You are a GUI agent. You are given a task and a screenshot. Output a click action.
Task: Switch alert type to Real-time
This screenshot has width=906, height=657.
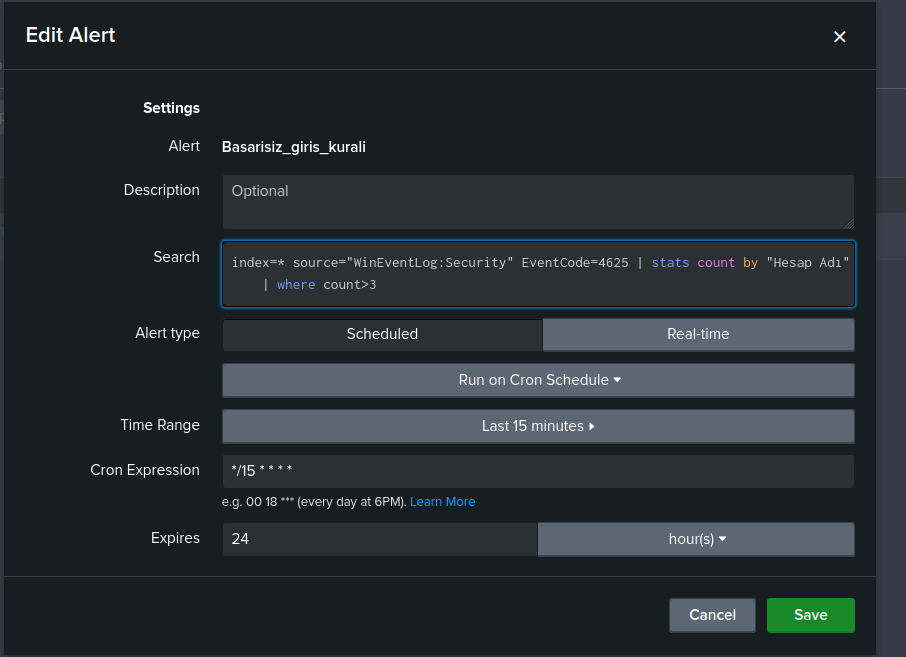coord(699,335)
